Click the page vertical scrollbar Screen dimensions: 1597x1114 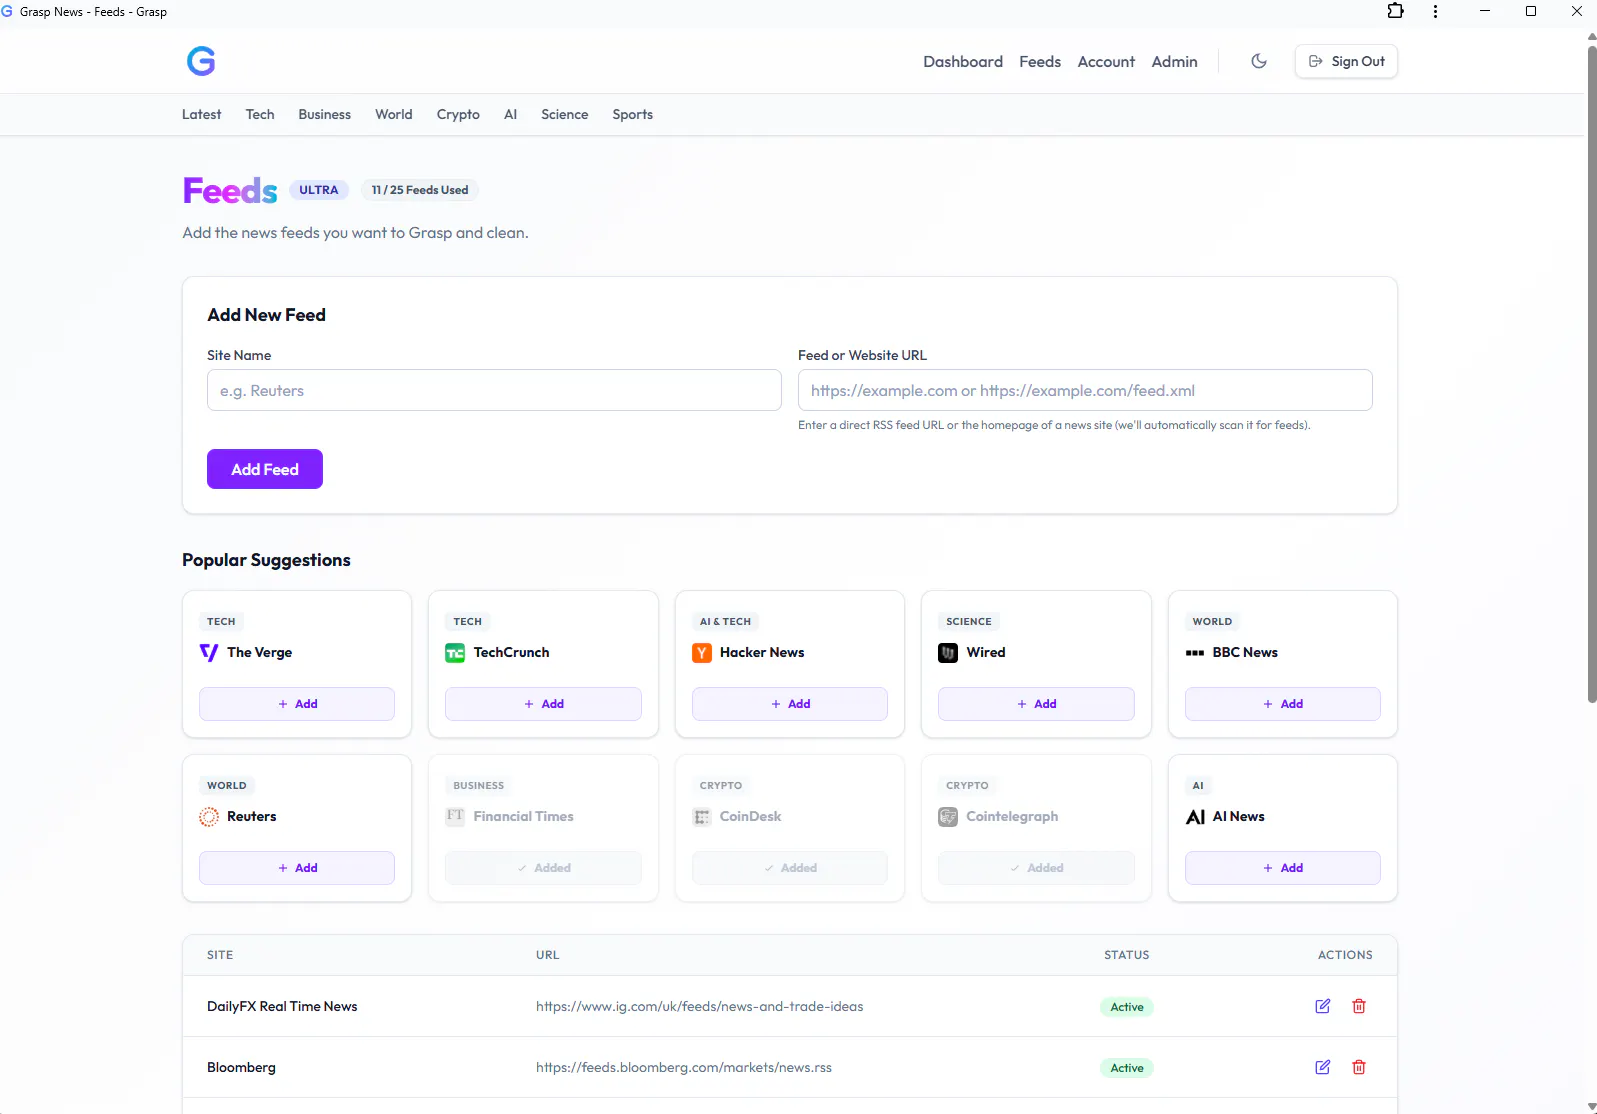[x=1592, y=374]
